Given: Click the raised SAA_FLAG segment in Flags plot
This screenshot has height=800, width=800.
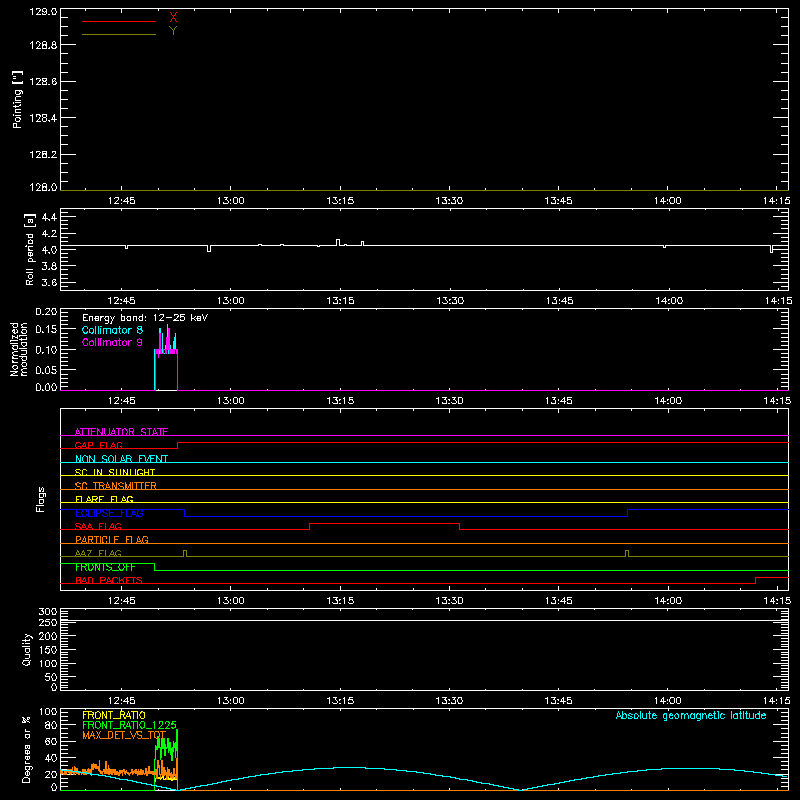Looking at the screenshot, I should (x=384, y=523).
